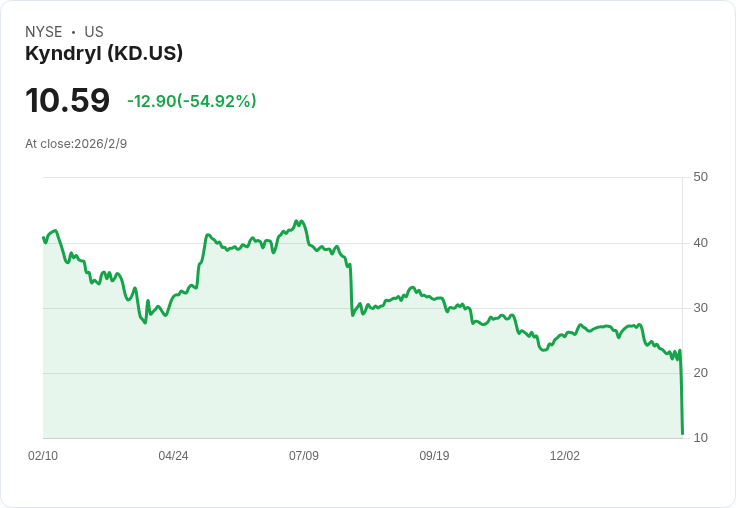Select the 12/02 date axis label

tap(565, 456)
